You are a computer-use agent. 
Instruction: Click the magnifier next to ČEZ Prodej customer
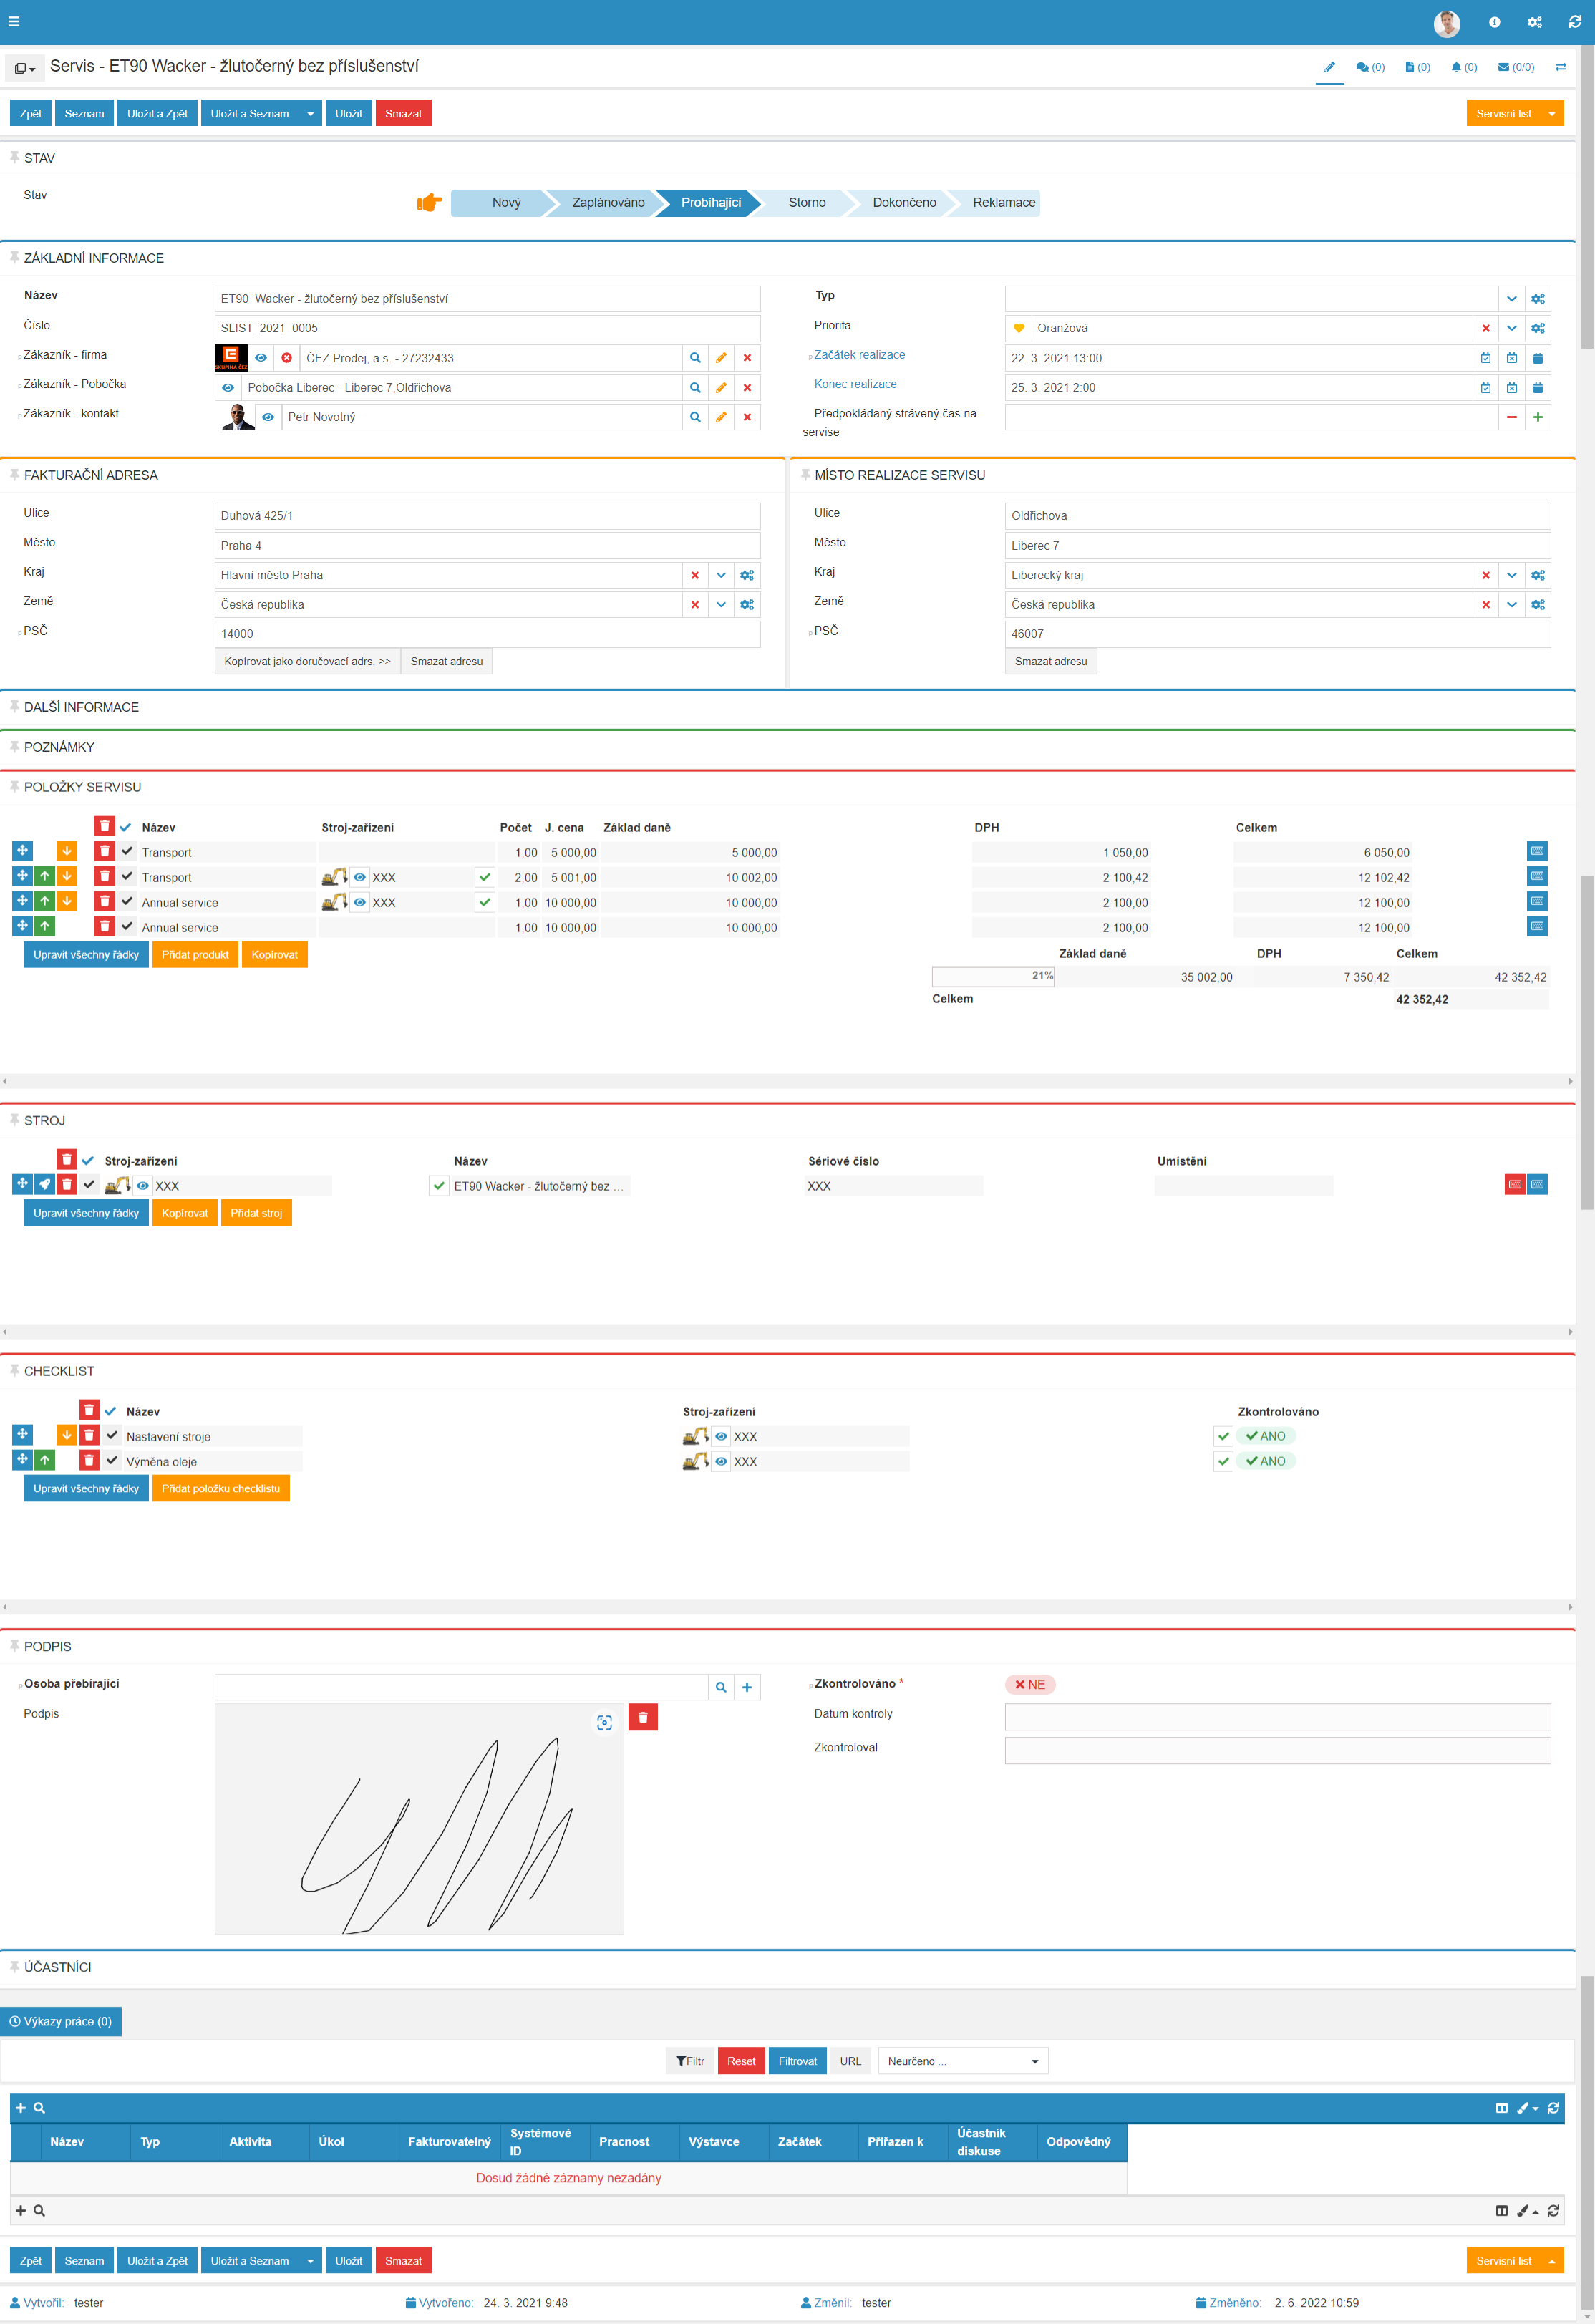tap(695, 358)
